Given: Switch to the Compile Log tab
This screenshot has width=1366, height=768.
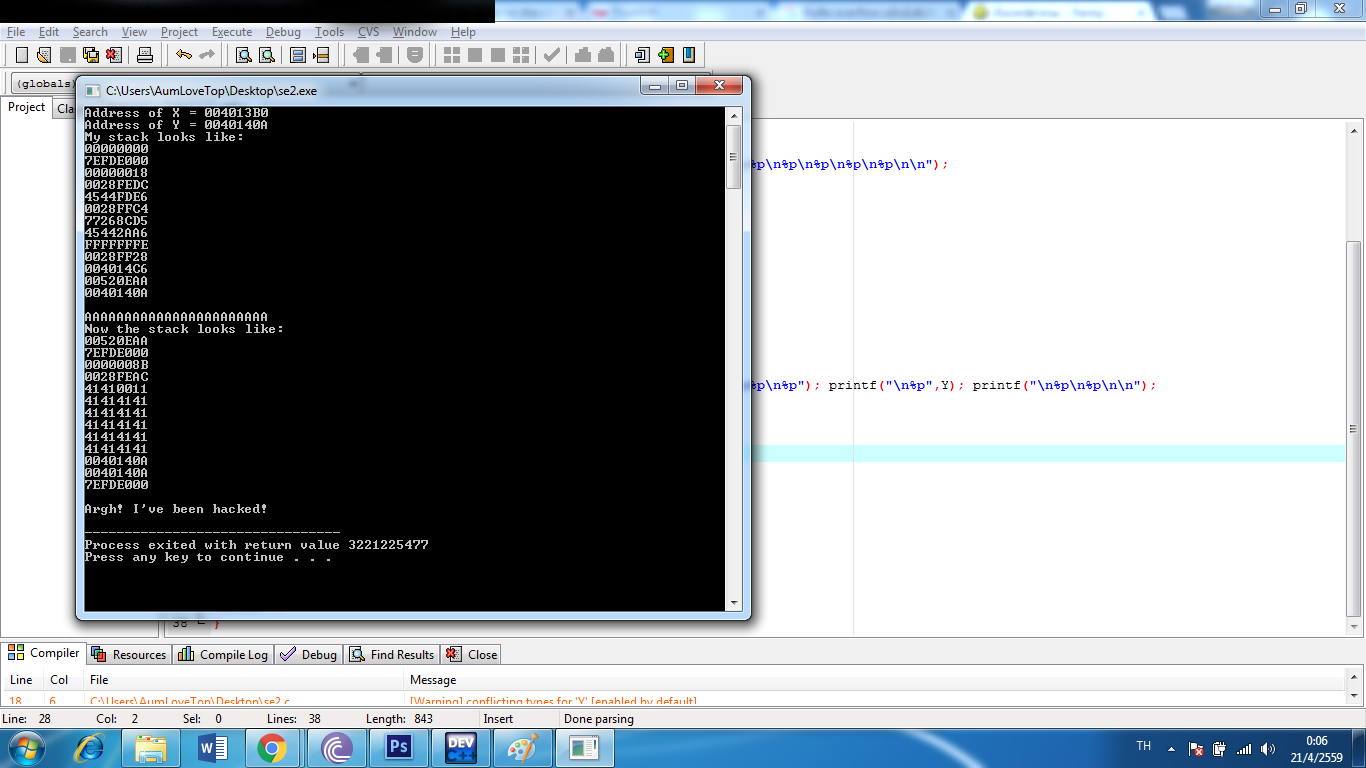Looking at the screenshot, I should tap(223, 655).
